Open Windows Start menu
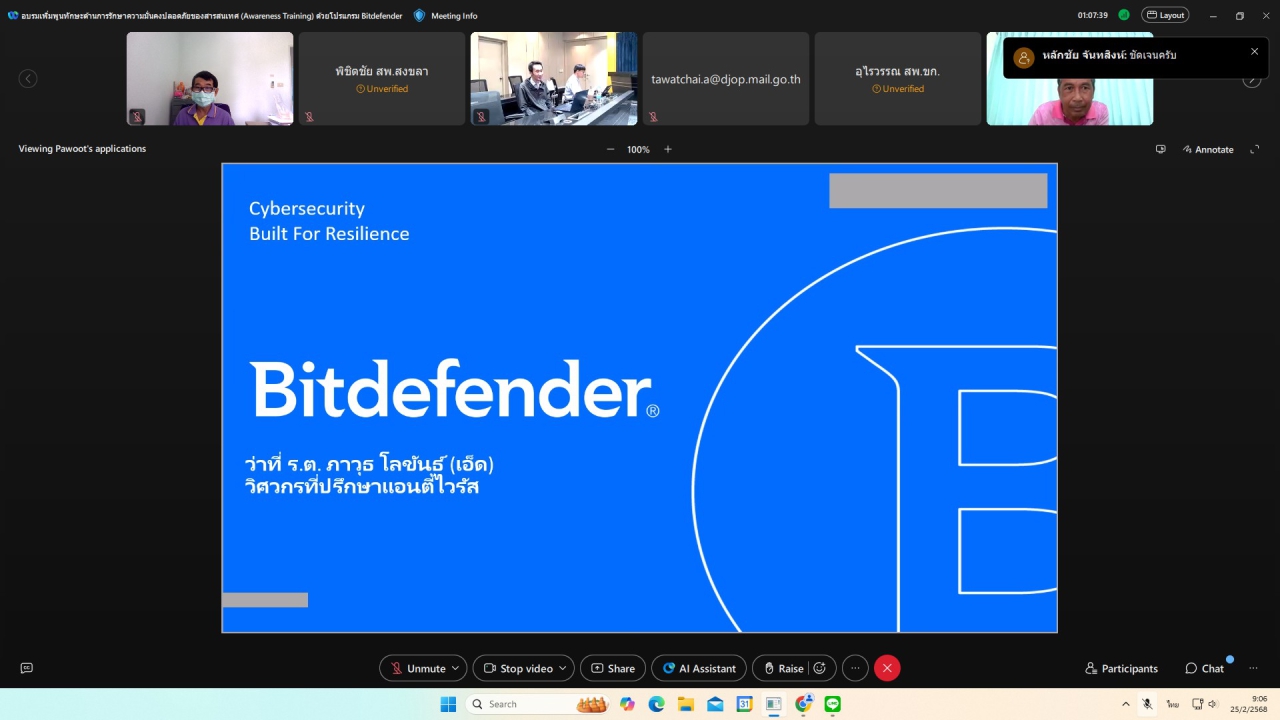Viewport: 1280px width, 720px height. click(x=448, y=704)
